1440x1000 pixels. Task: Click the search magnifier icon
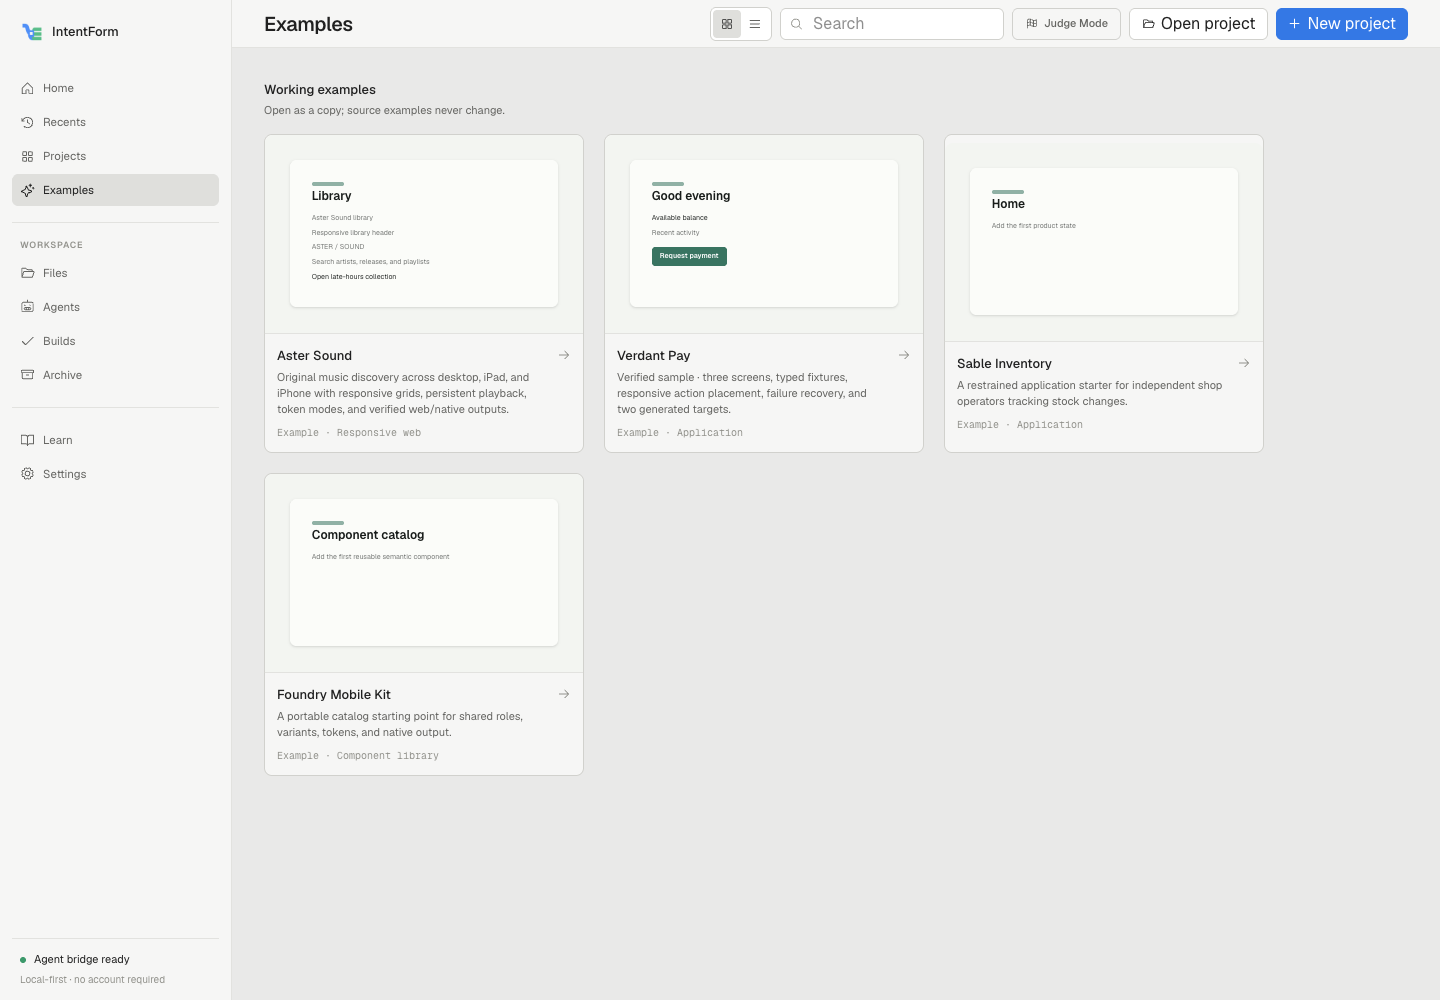point(797,24)
